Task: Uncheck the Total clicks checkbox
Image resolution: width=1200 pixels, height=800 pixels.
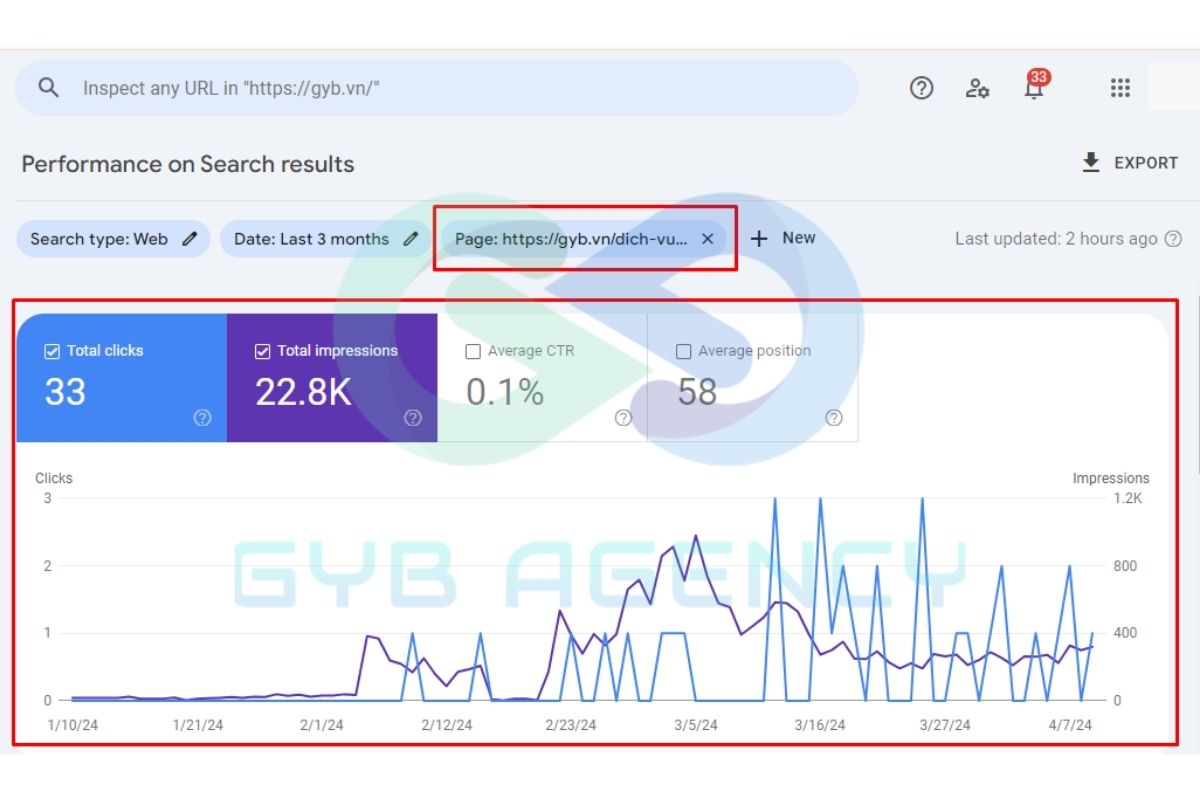Action: point(52,351)
